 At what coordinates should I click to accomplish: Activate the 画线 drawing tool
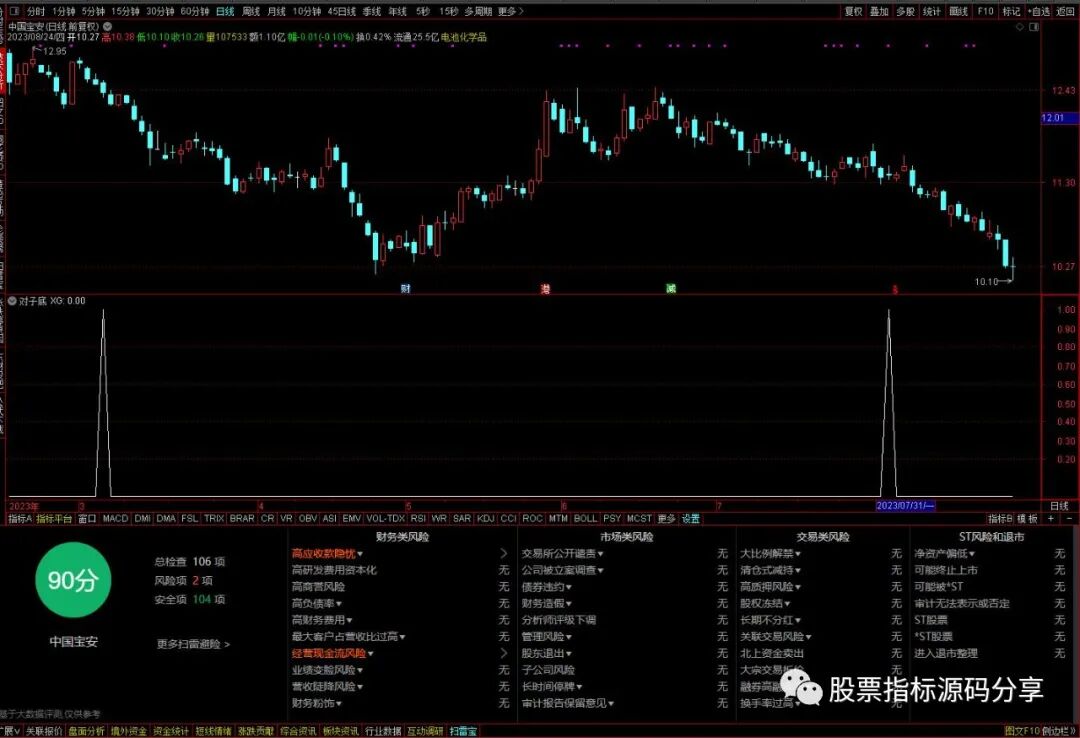(958, 11)
